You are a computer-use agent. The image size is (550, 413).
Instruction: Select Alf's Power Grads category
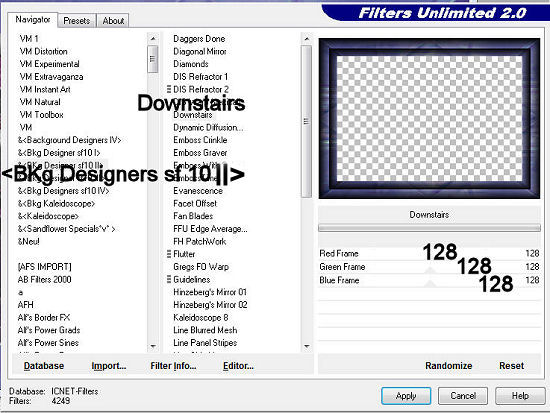[x=49, y=330]
